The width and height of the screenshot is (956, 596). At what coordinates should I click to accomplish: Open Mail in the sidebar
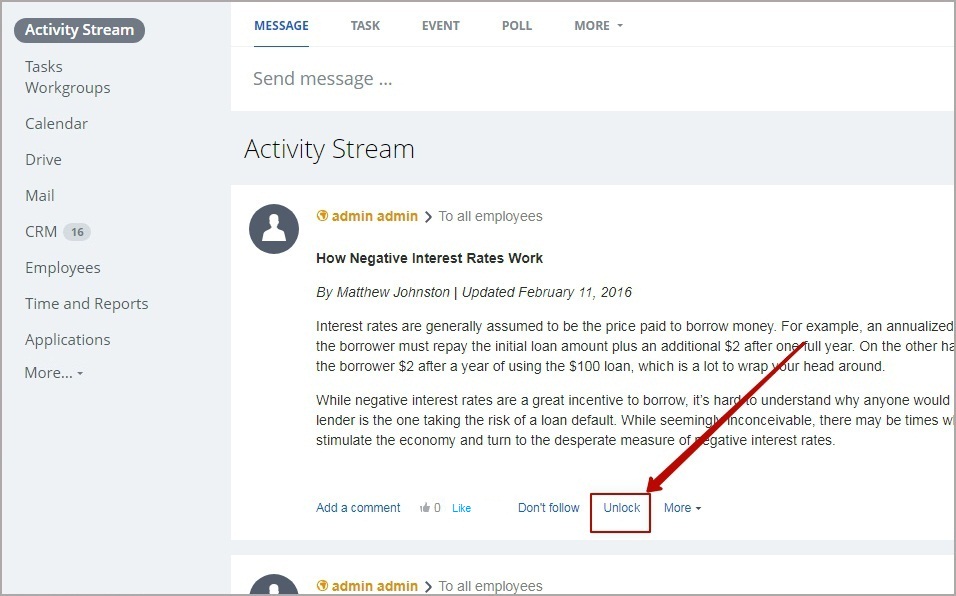tap(40, 196)
